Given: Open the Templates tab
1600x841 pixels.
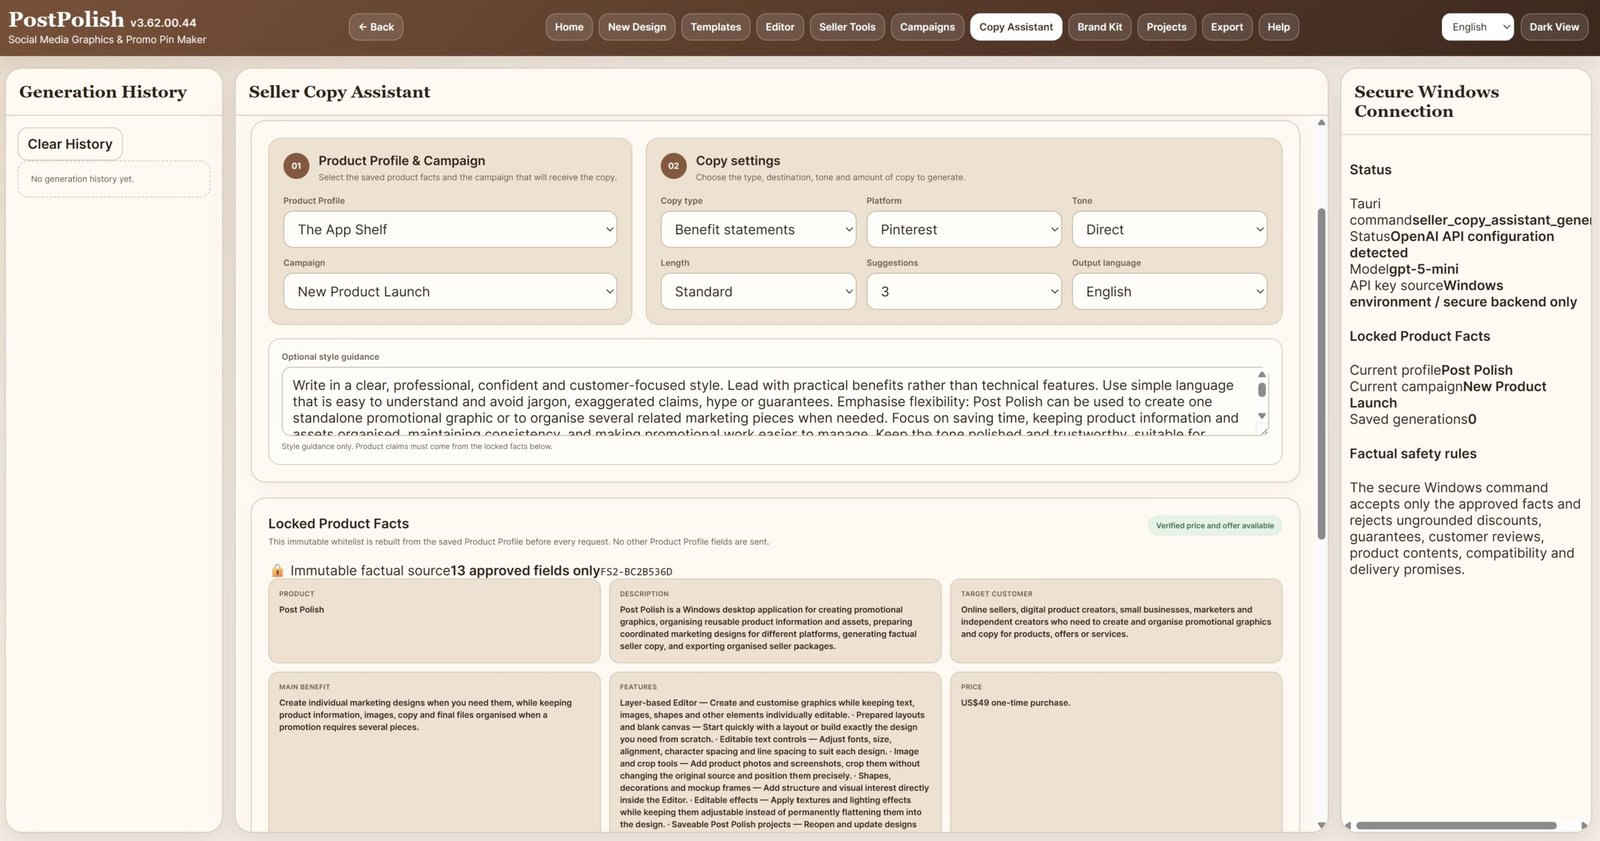Looking at the screenshot, I should pyautogui.click(x=716, y=27).
